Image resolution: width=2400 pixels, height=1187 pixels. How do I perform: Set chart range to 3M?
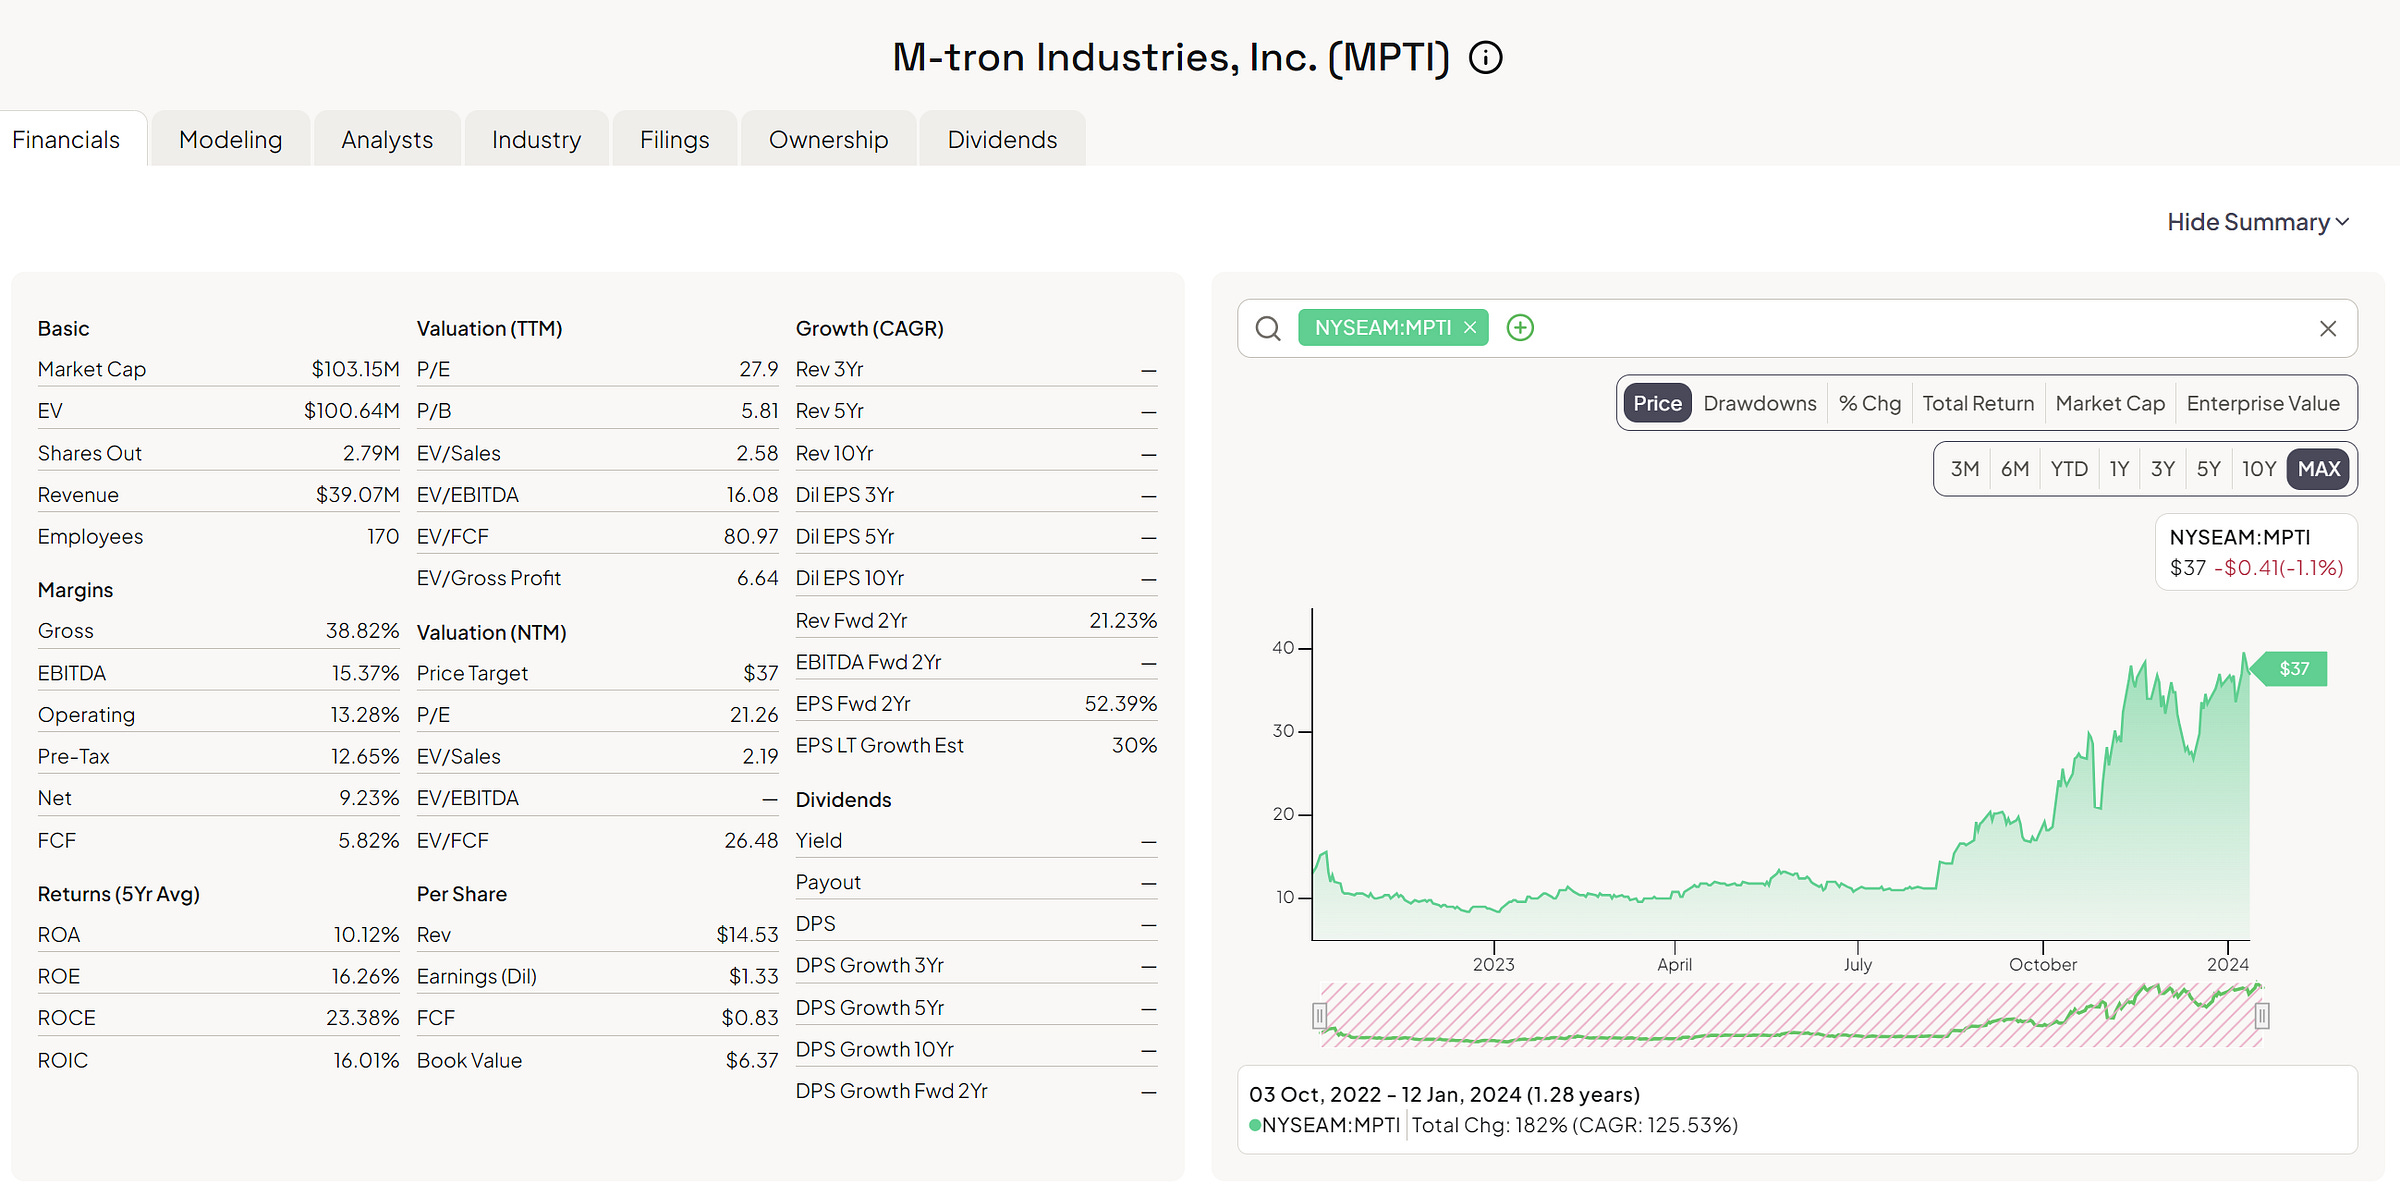pyautogui.click(x=1964, y=469)
